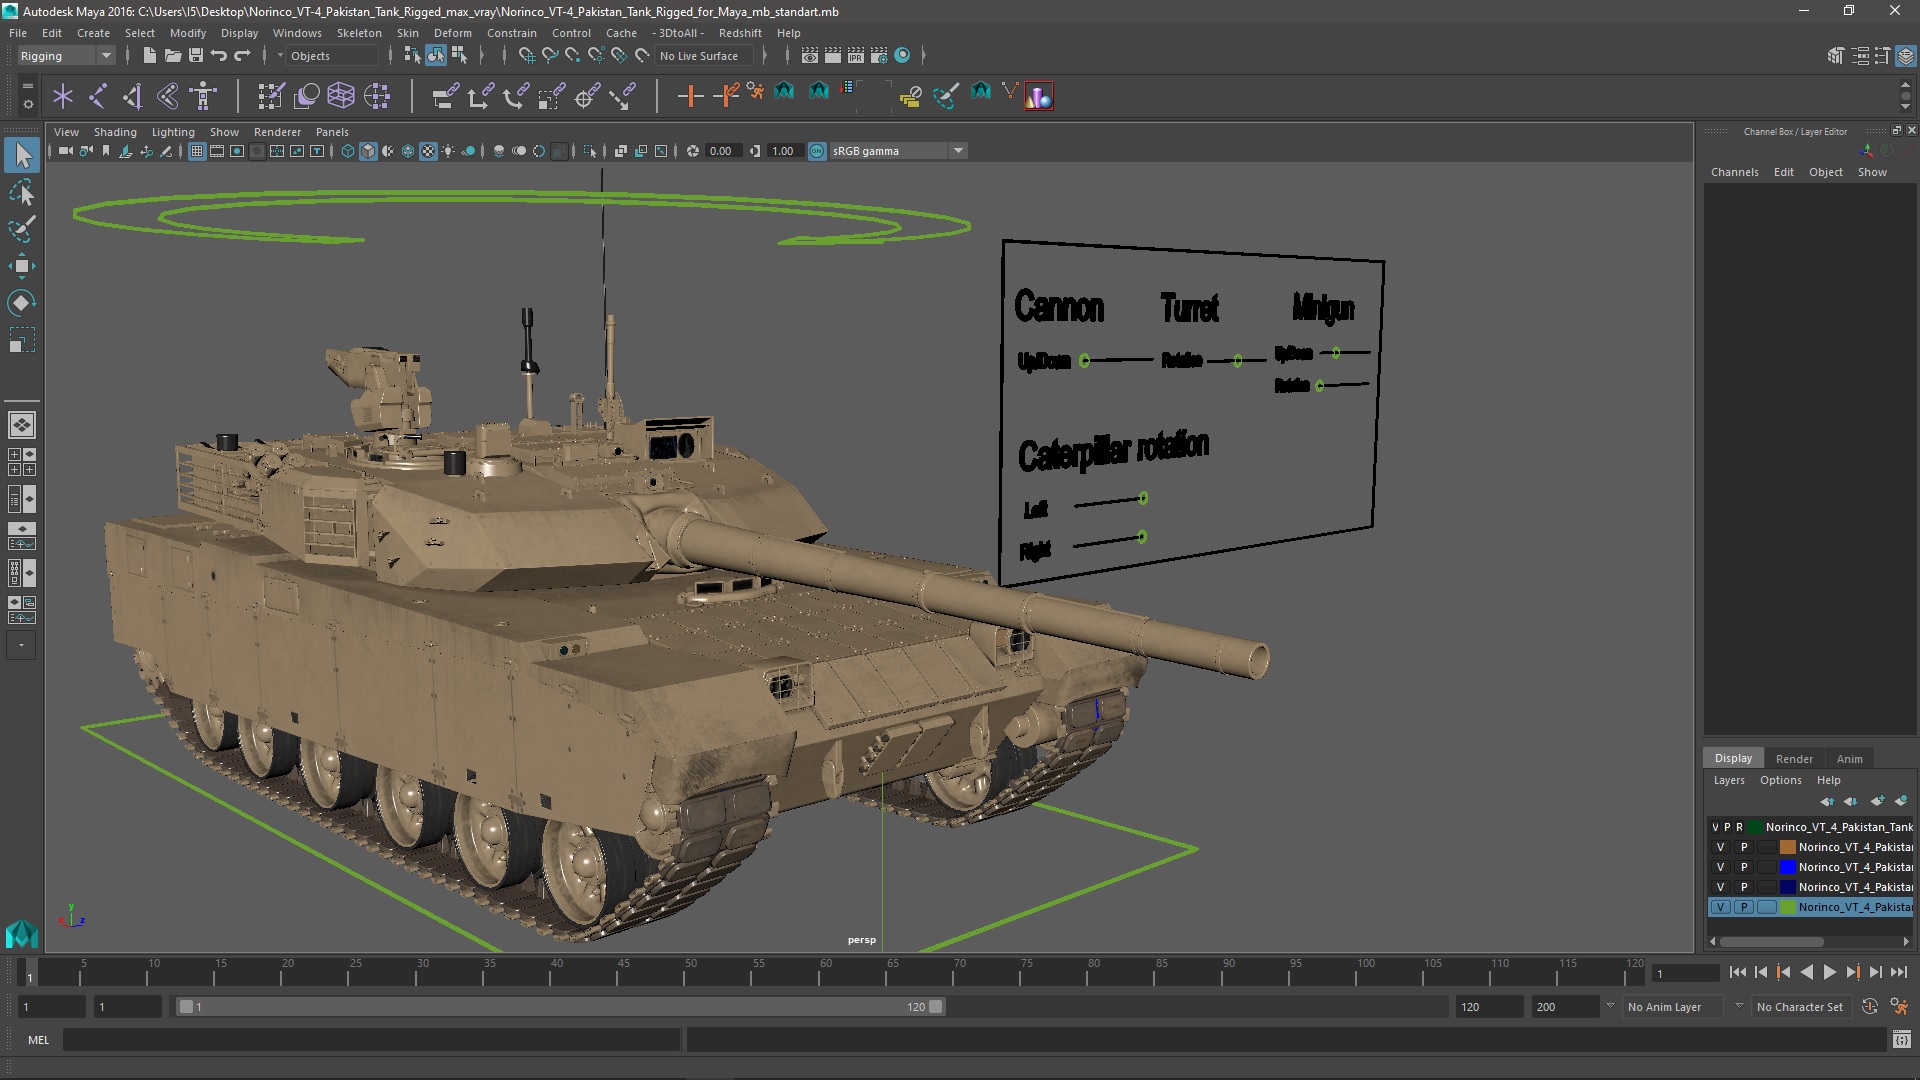
Task: Open the viewport Panels menu
Action: click(x=332, y=132)
